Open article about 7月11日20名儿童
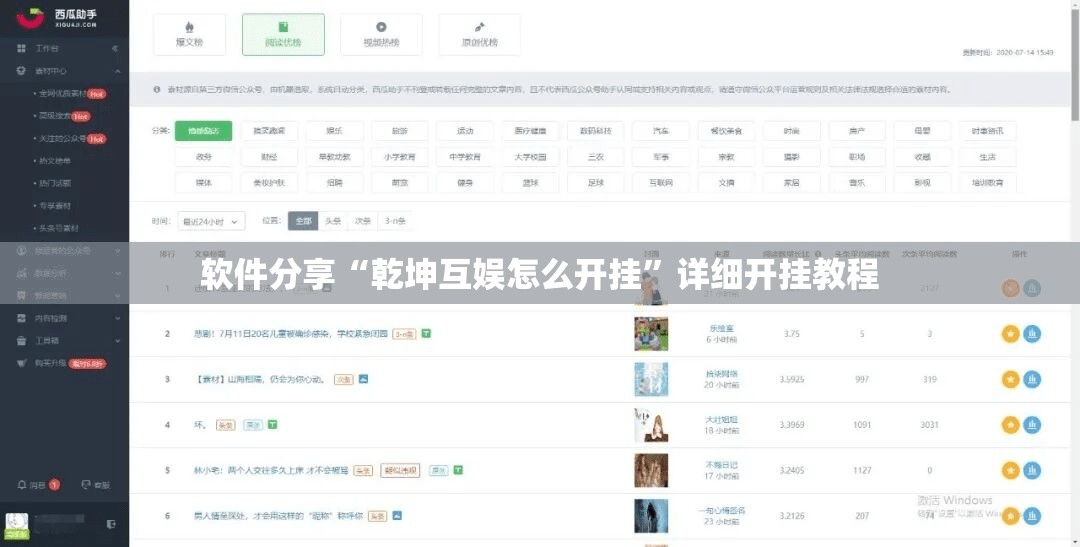Screen dimensions: 1080x547 tap(291, 334)
